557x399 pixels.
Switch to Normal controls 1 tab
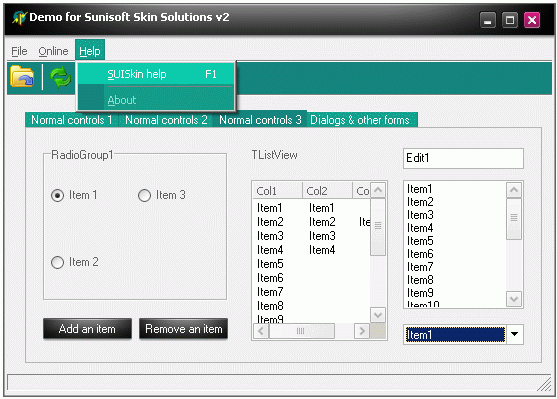click(x=72, y=120)
